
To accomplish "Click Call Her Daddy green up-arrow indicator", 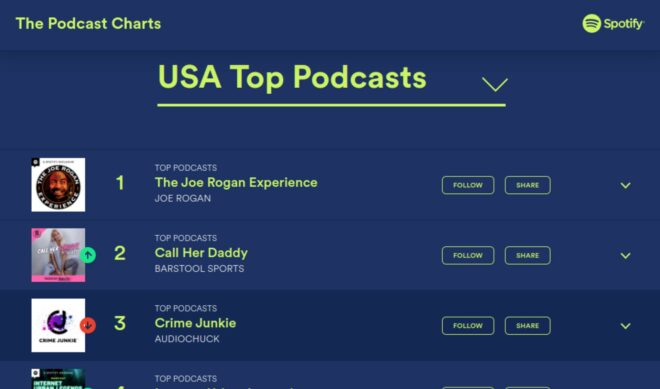I will coord(88,255).
